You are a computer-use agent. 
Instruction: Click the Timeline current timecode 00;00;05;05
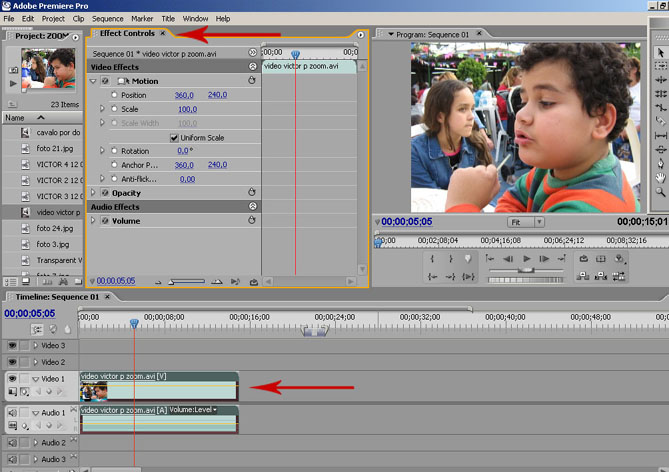tap(29, 313)
